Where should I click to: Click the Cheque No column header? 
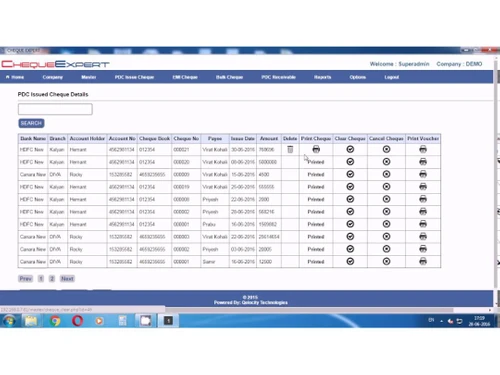pyautogui.click(x=186, y=138)
